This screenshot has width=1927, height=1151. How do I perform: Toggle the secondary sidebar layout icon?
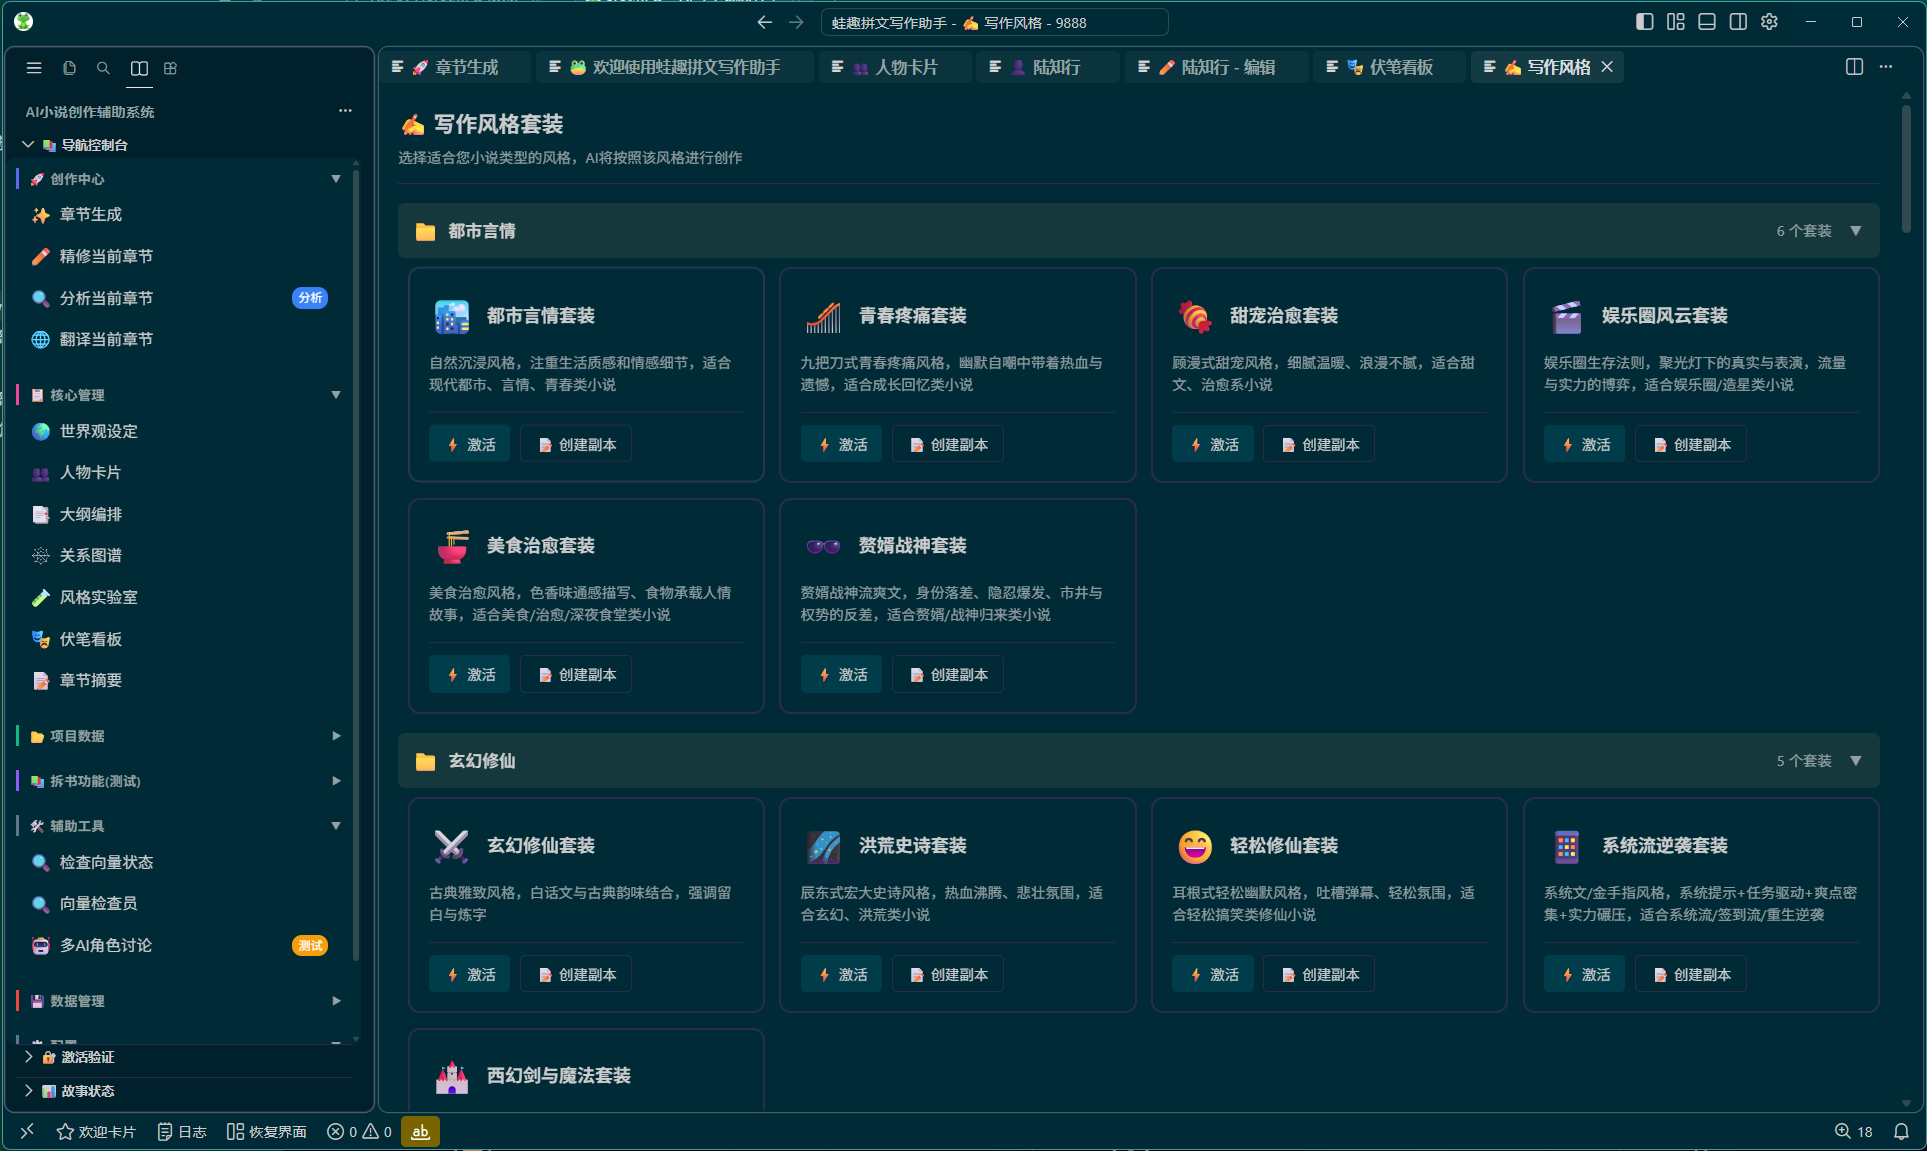coord(1738,22)
